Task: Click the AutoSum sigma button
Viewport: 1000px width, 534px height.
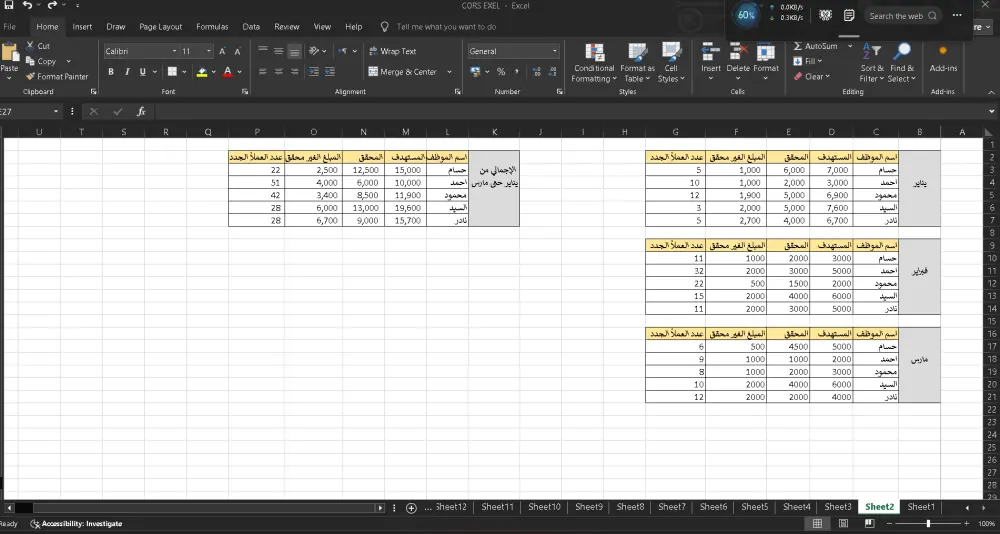Action: pos(815,46)
